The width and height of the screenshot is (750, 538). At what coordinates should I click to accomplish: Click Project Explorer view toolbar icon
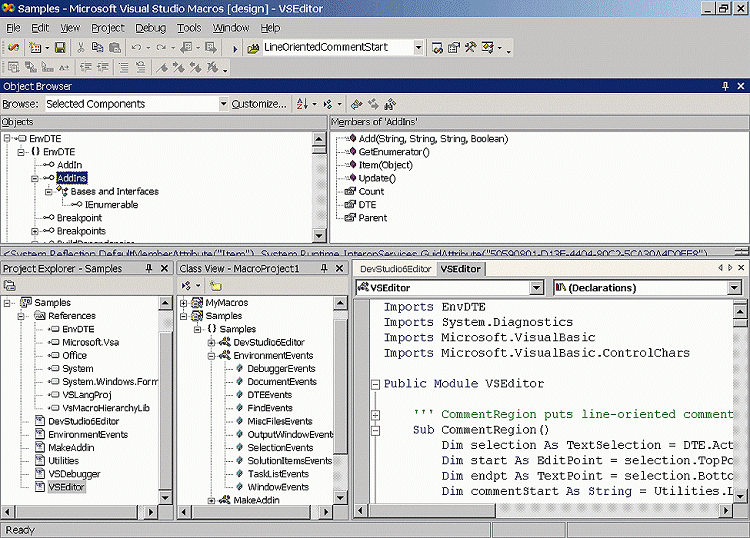tap(10, 286)
